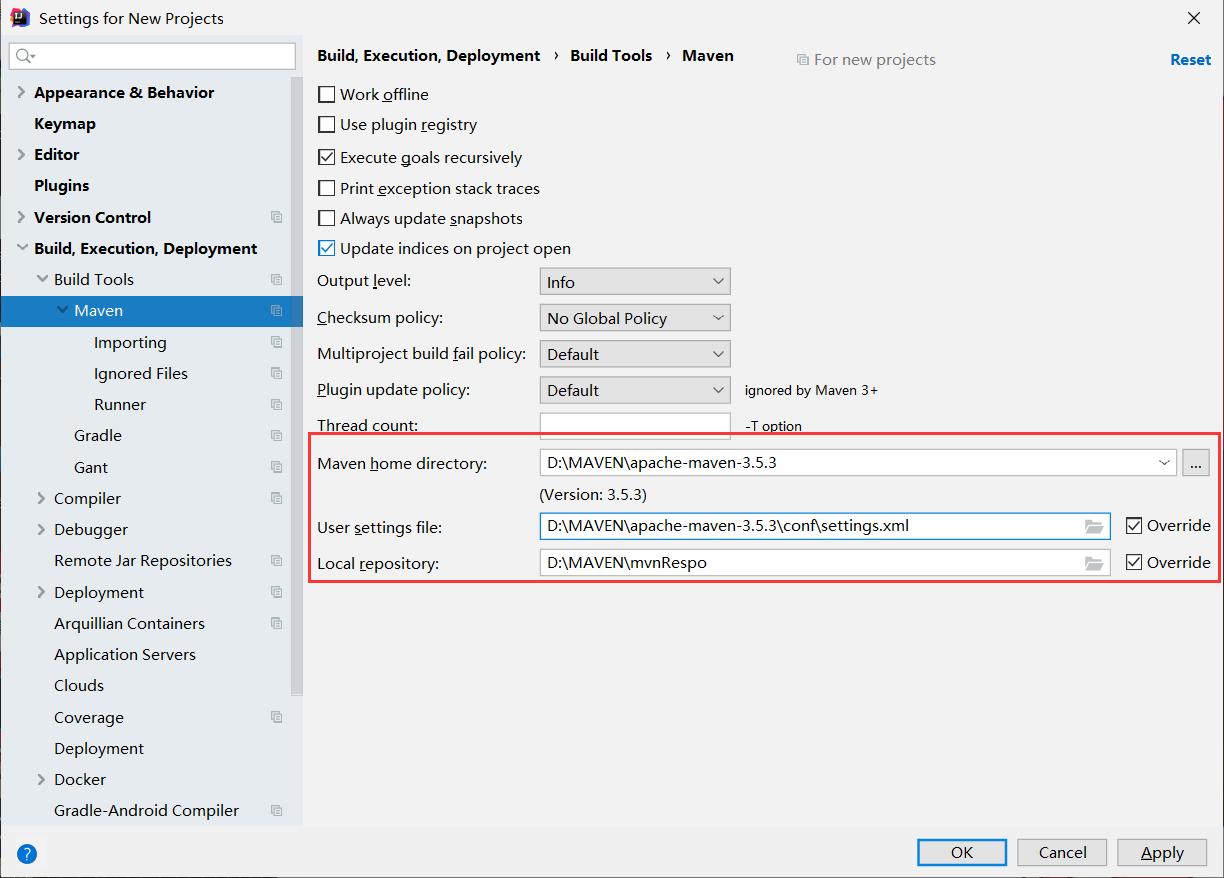Screen dimensions: 1224x878
Task: Check Always update snapshots
Action: pyautogui.click(x=326, y=218)
